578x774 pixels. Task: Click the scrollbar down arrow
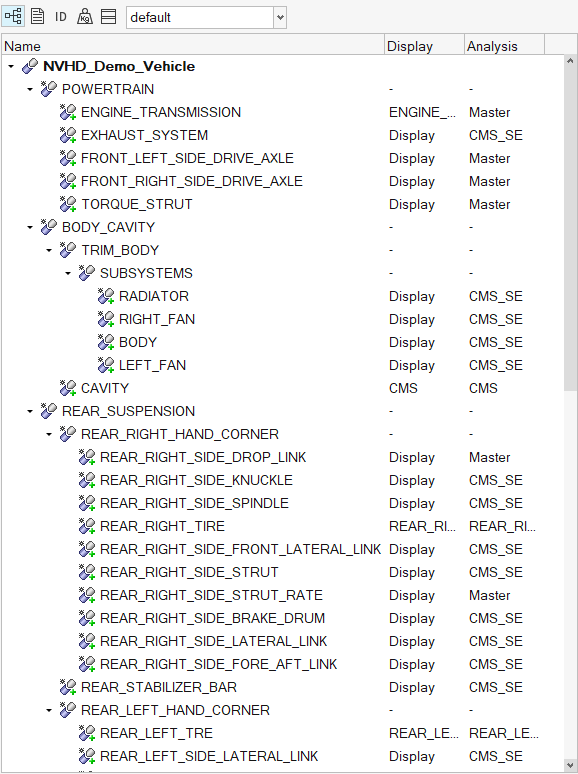[570, 765]
